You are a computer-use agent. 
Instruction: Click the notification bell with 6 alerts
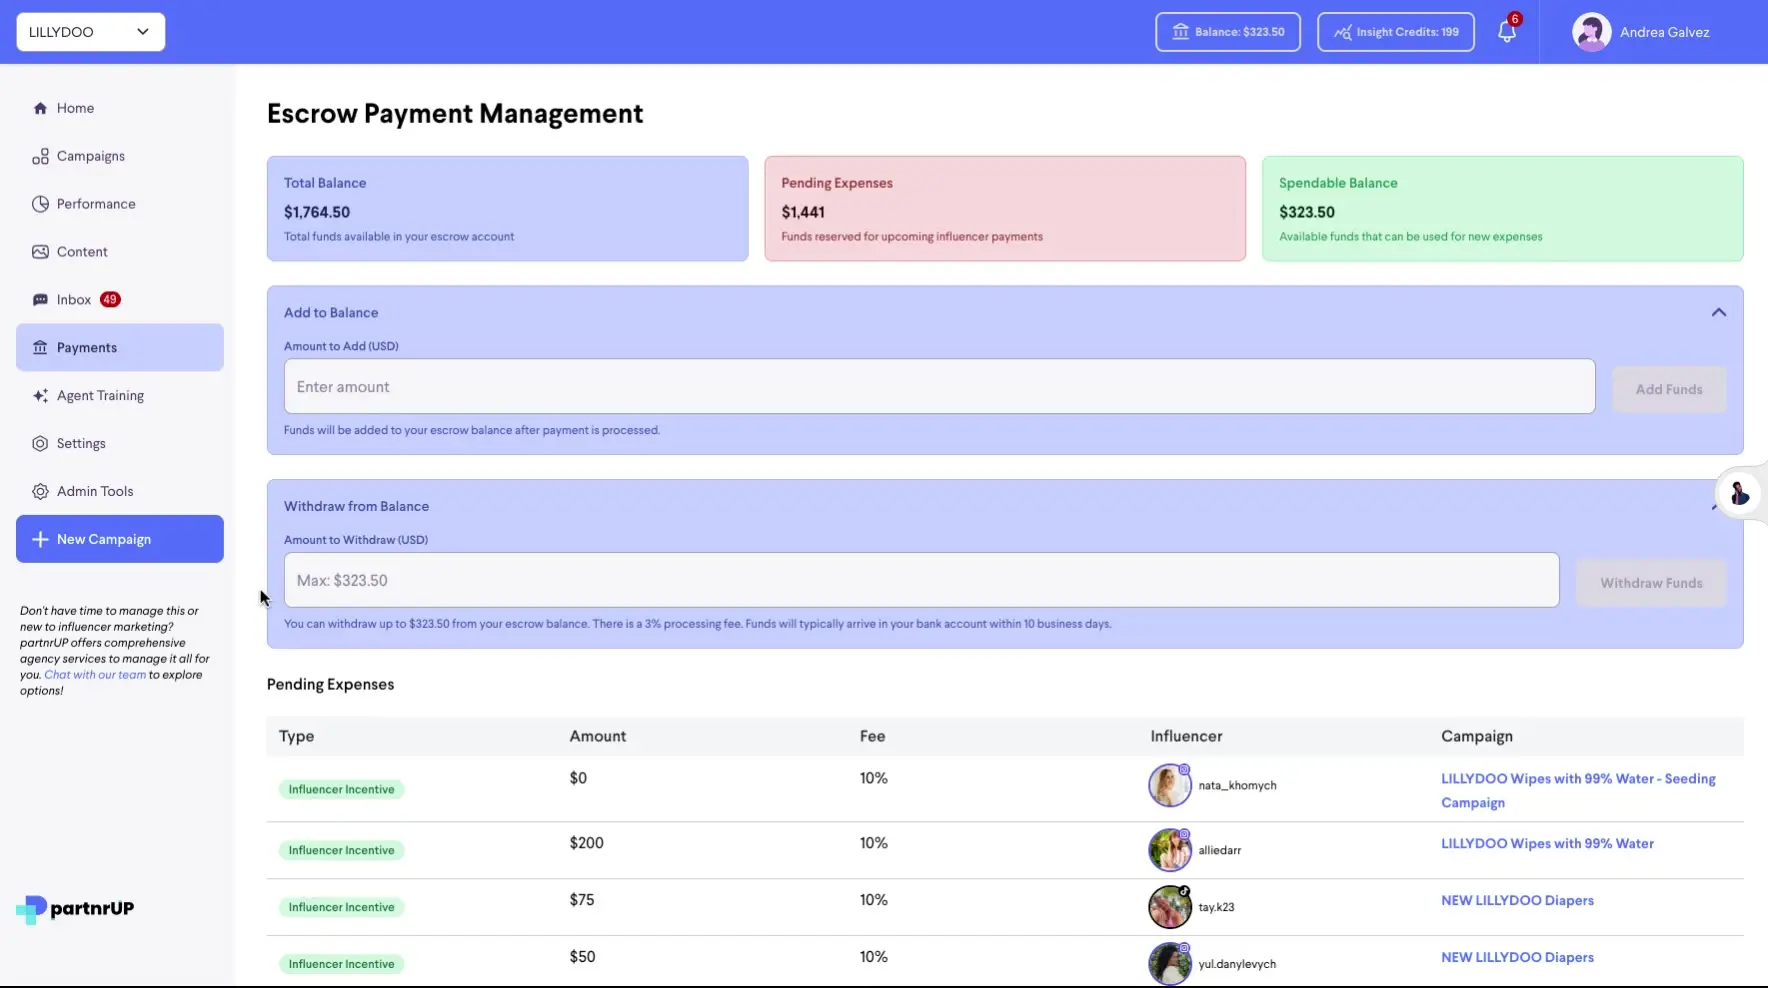1506,31
